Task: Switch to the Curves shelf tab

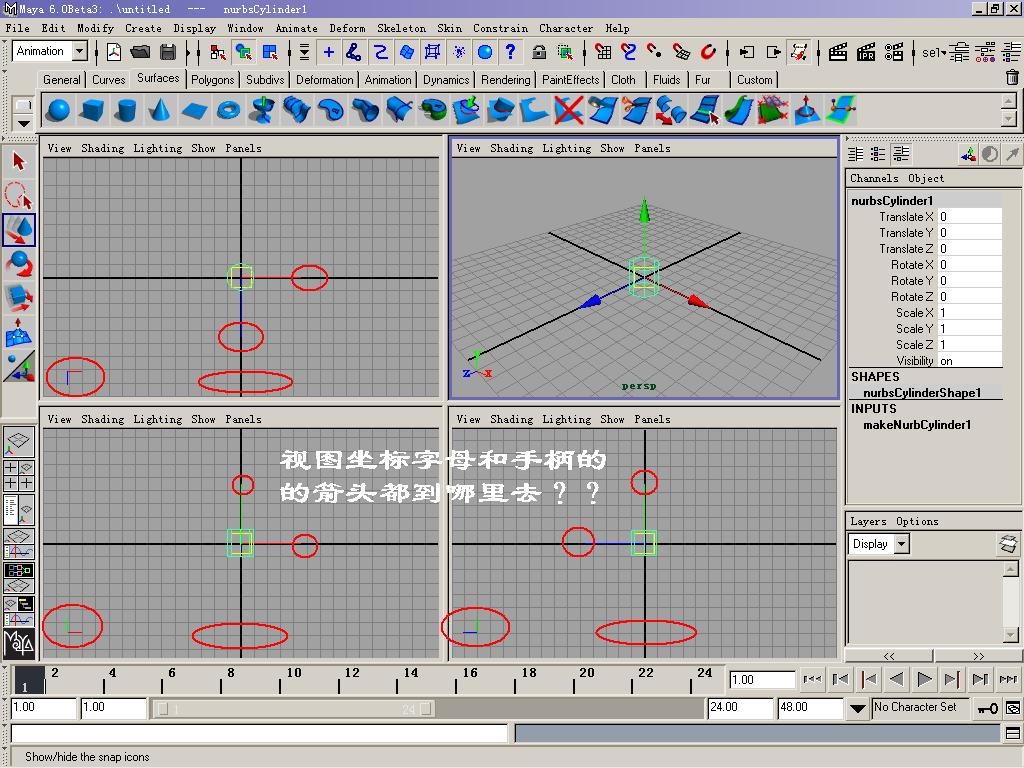Action: point(108,80)
